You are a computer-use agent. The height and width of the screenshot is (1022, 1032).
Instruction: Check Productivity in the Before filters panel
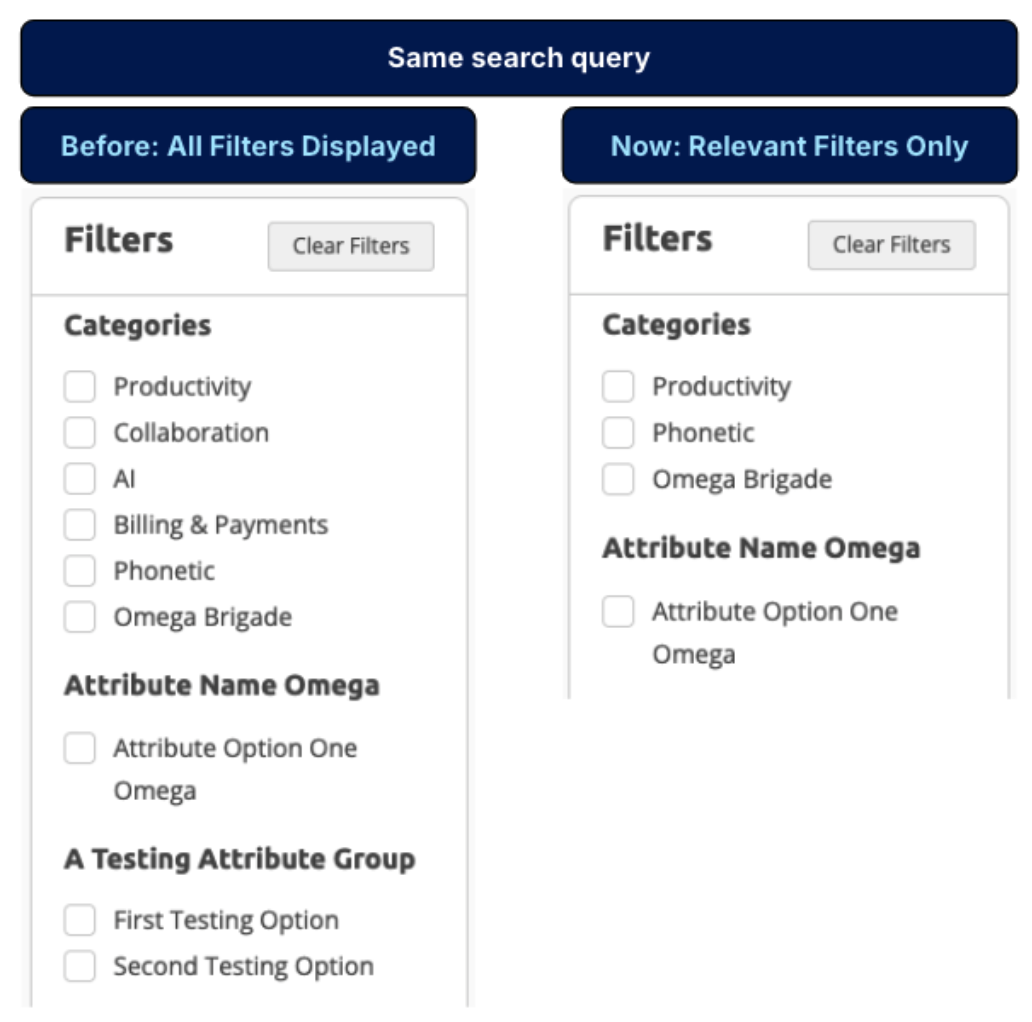coord(80,387)
